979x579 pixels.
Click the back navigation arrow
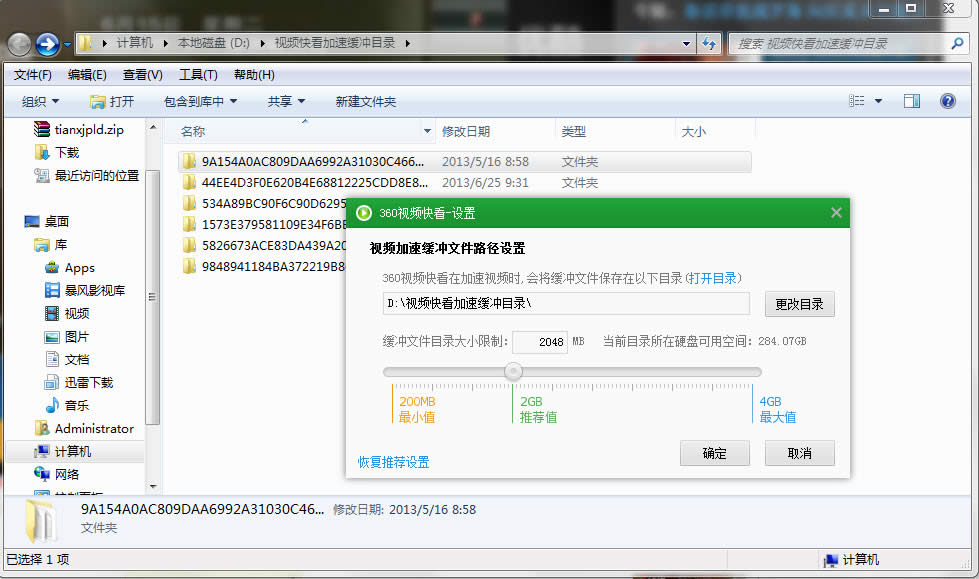click(19, 43)
